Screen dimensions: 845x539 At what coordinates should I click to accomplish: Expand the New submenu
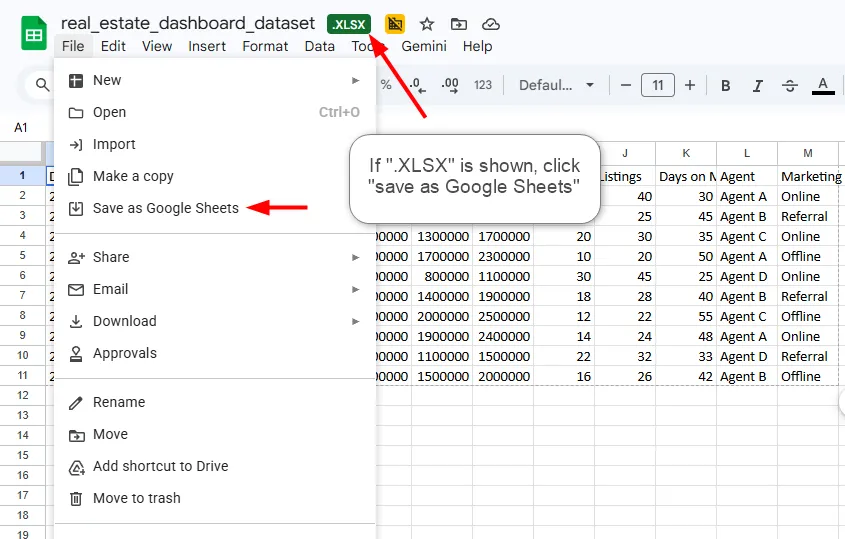point(214,80)
